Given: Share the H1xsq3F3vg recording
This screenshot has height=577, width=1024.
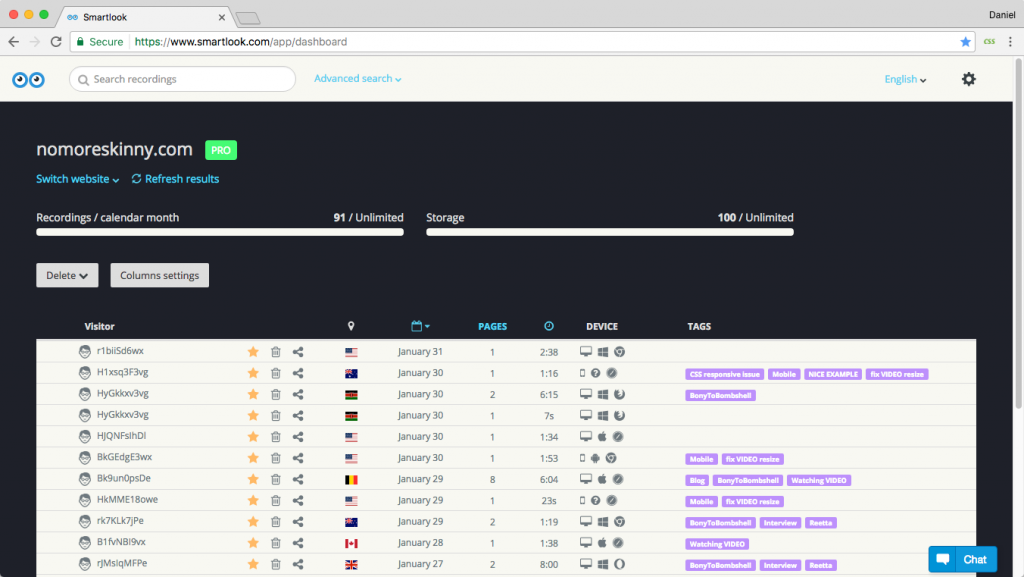Looking at the screenshot, I should tap(298, 373).
